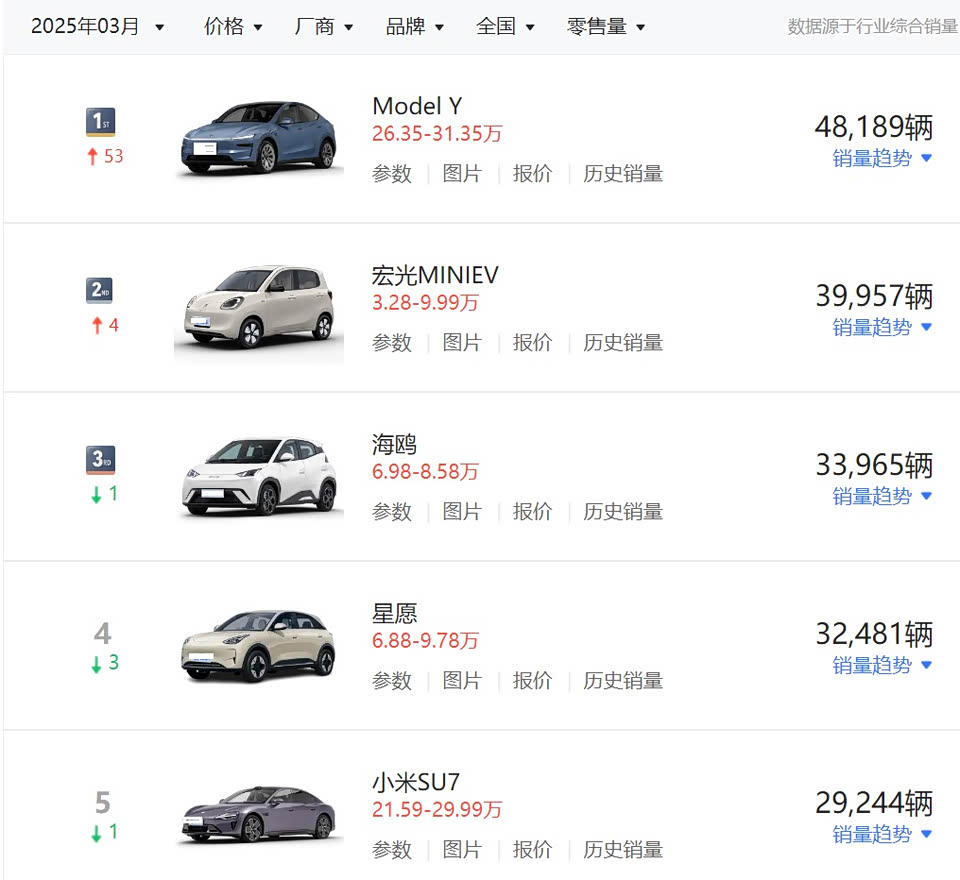
Task: Expand the 品牌 brand filter
Action: pos(415,27)
